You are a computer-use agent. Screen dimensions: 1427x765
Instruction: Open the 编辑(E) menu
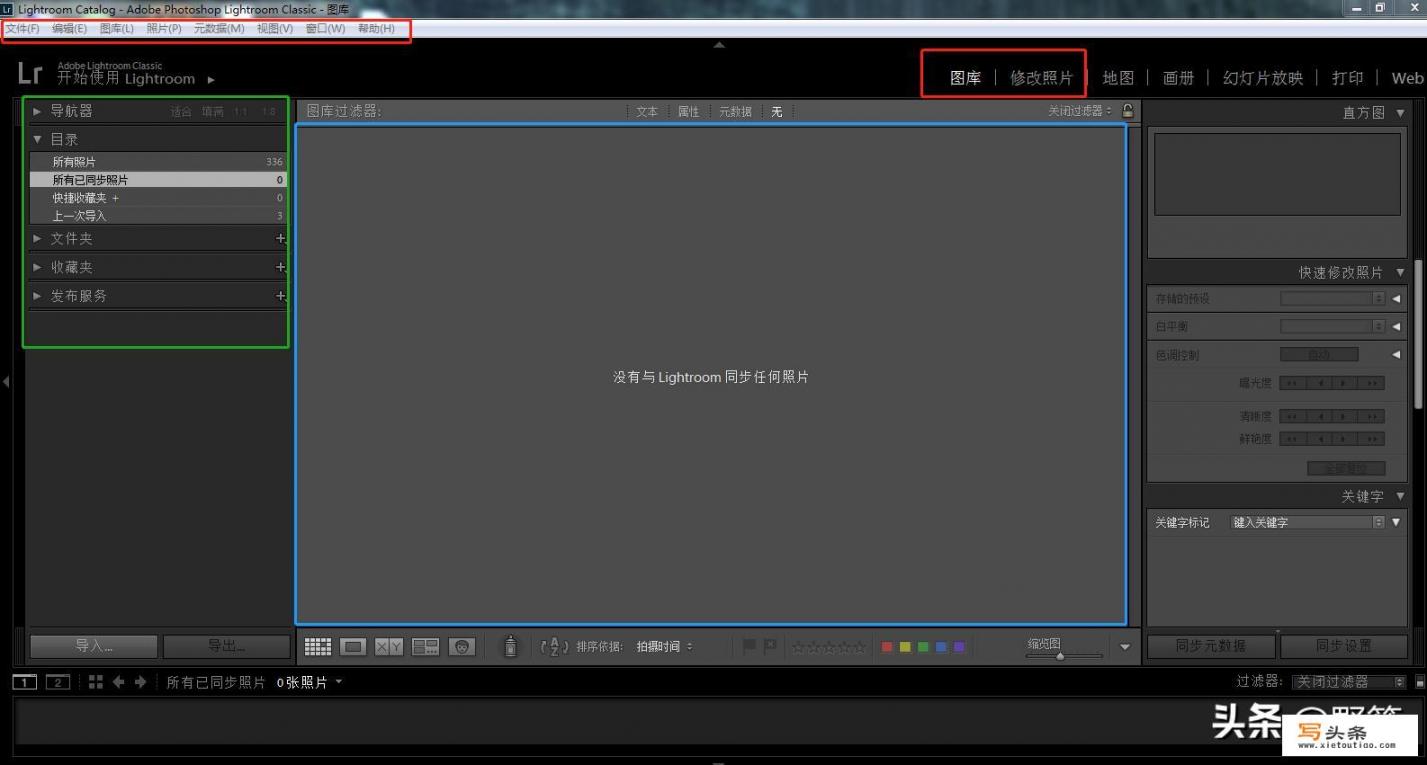click(x=69, y=29)
